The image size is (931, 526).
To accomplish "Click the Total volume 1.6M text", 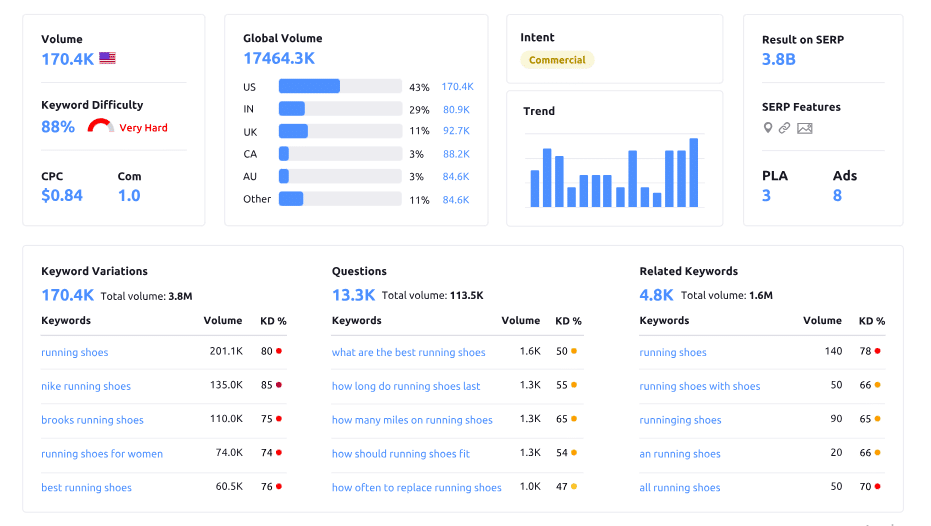I will point(727,295).
